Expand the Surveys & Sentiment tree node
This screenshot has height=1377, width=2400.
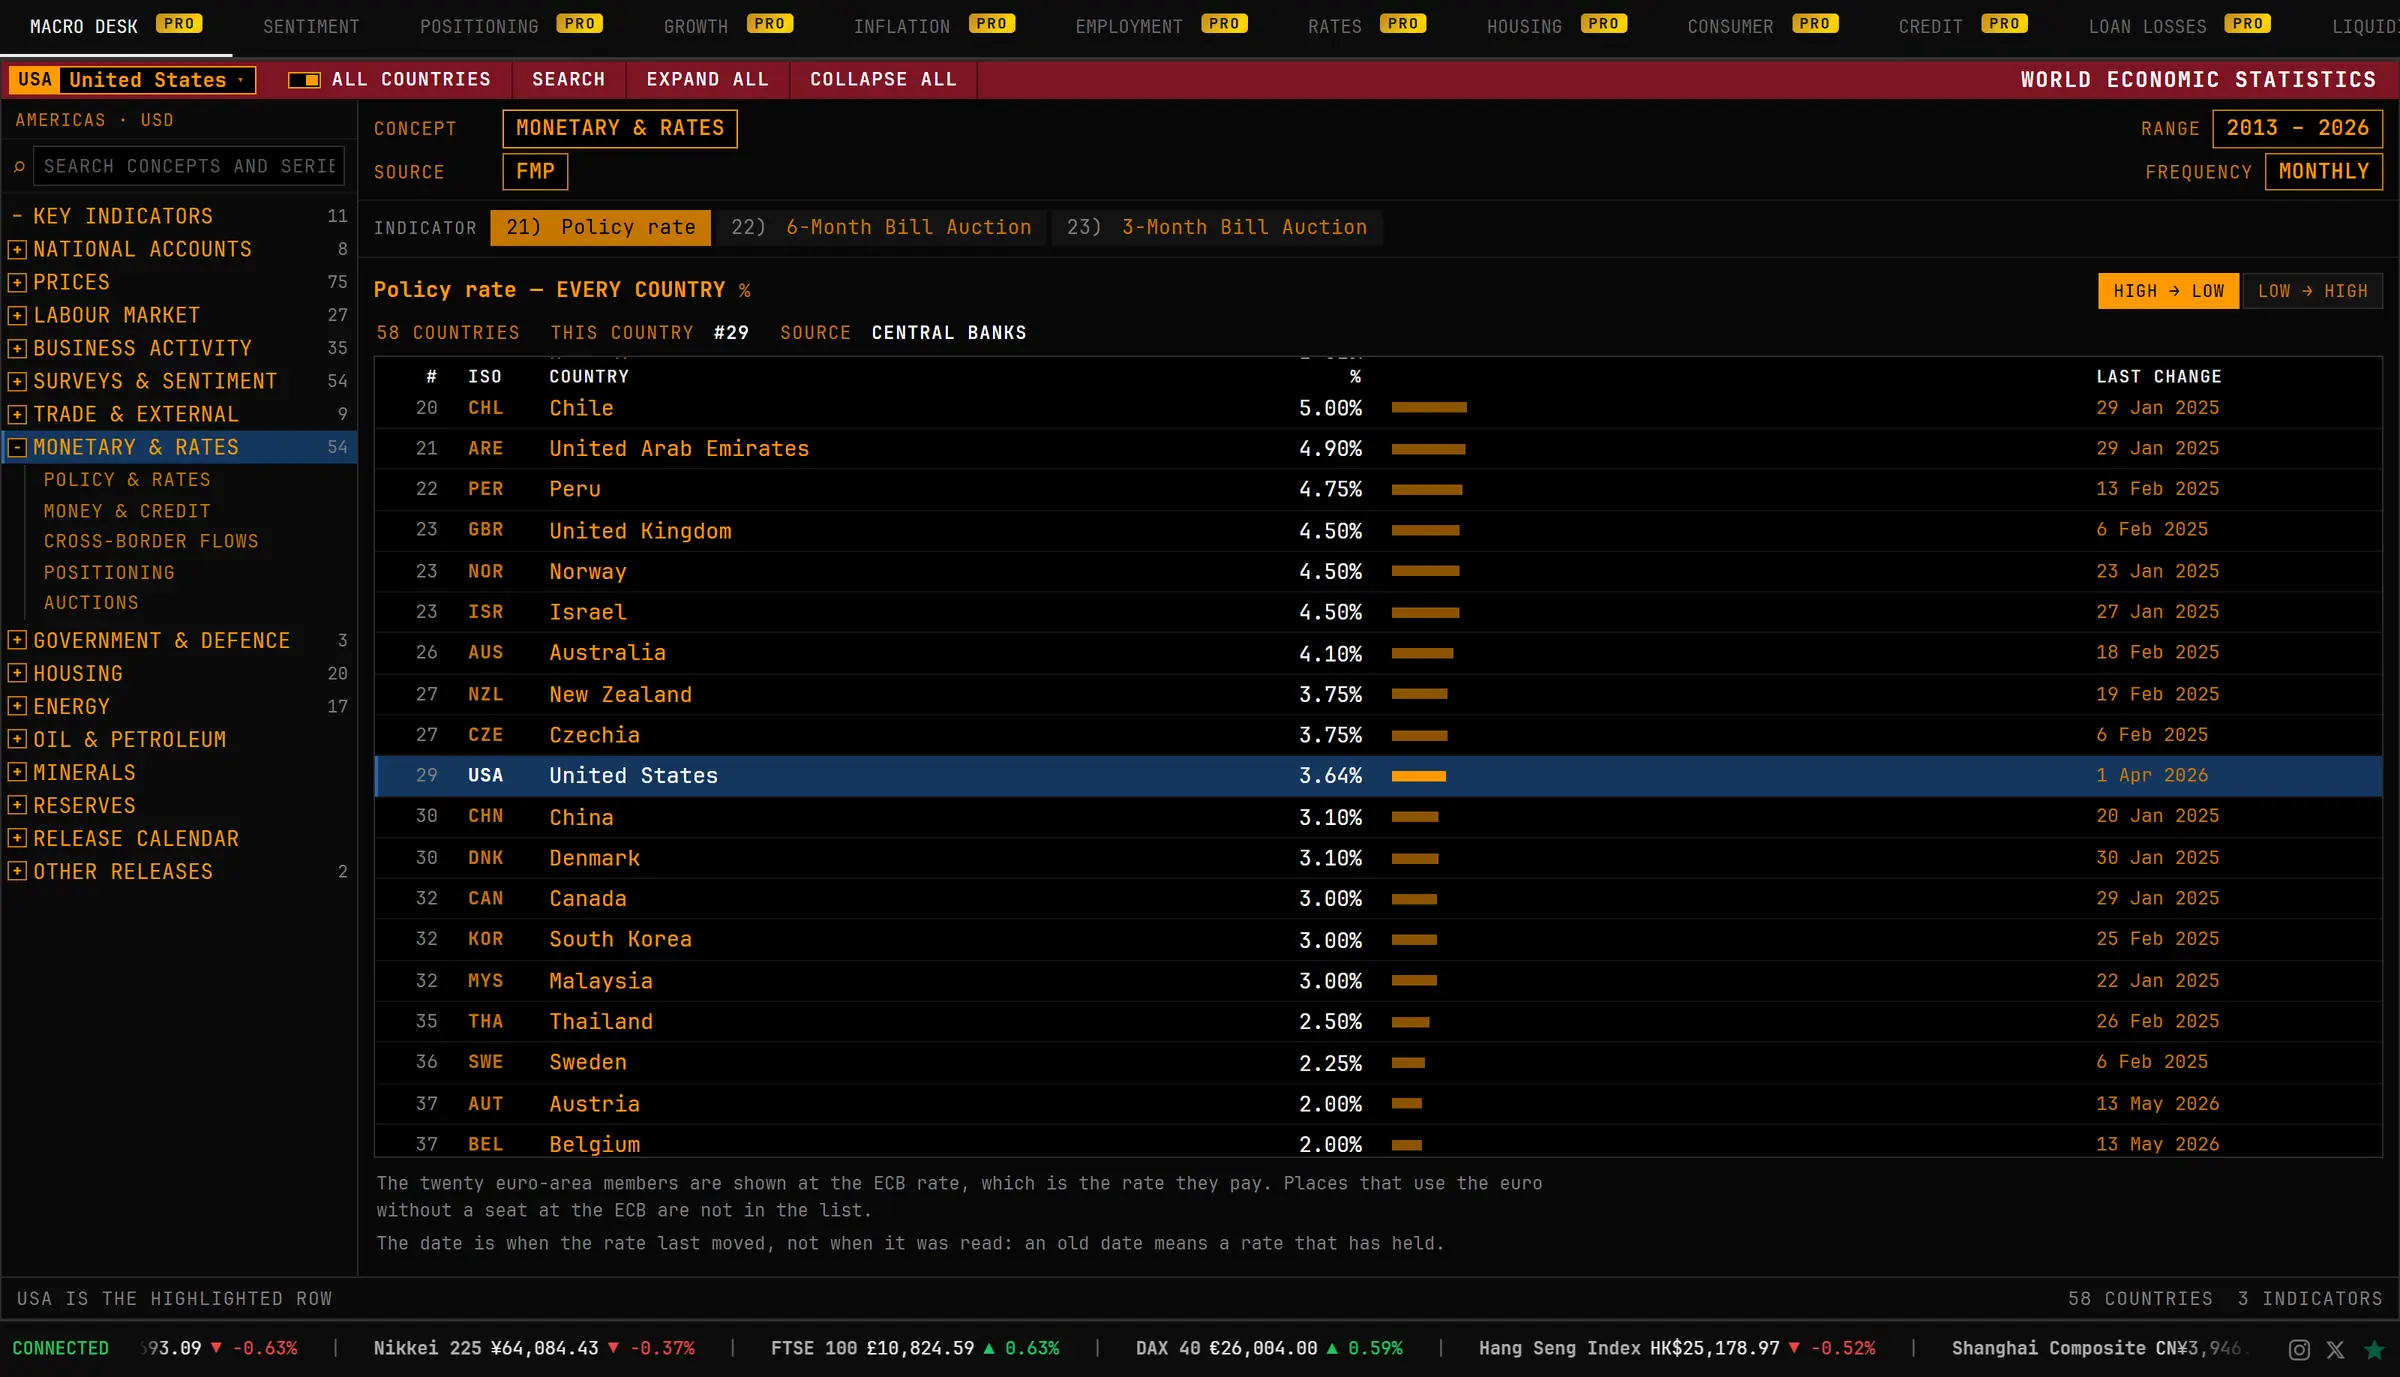17,381
